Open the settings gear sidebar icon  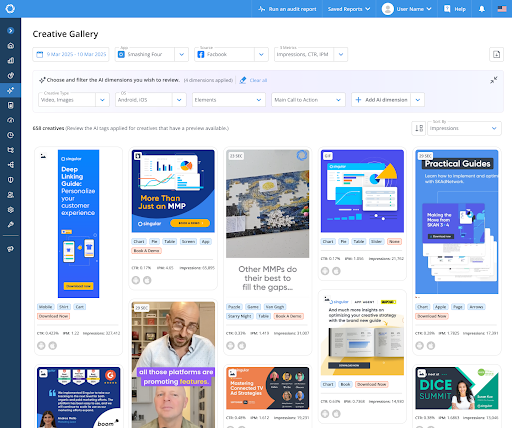point(10,210)
